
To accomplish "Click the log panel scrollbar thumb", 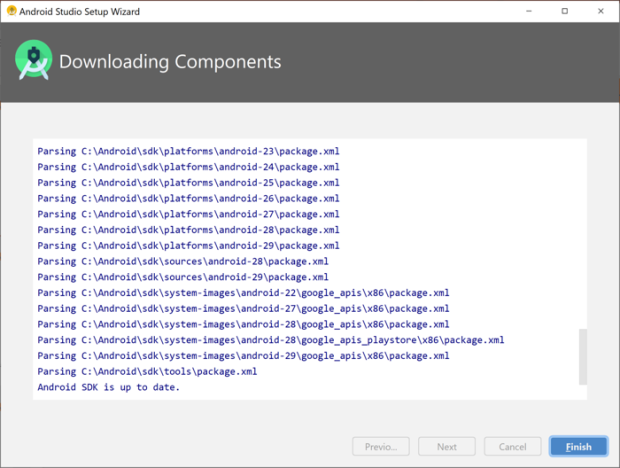I will click(x=583, y=357).
